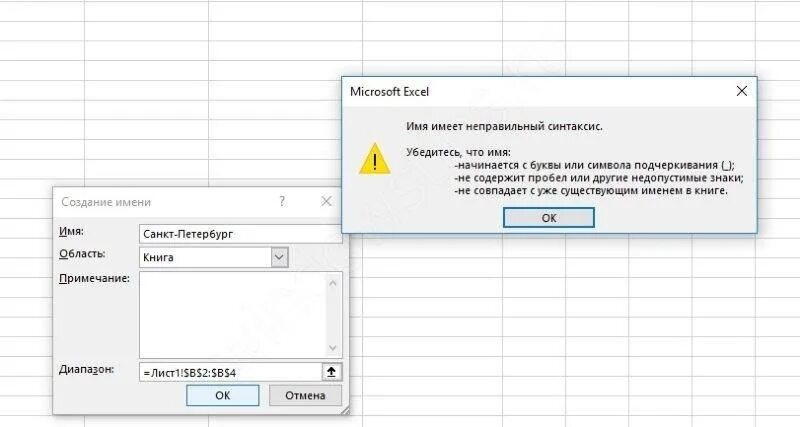Click the Отмена button
The width and height of the screenshot is (800, 427).
tap(305, 395)
